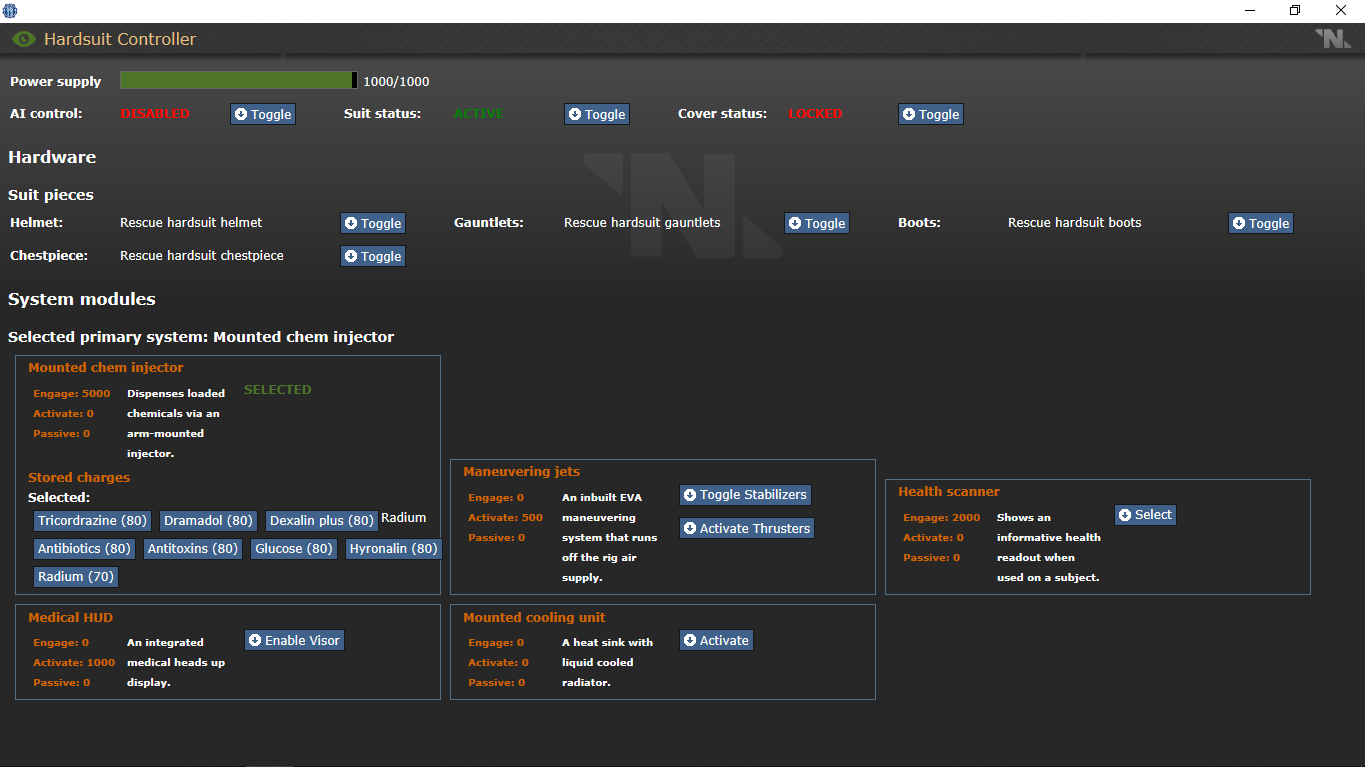This screenshot has height=767, width=1365.
Task: Click the Stored charges heading
Action: tap(79, 477)
